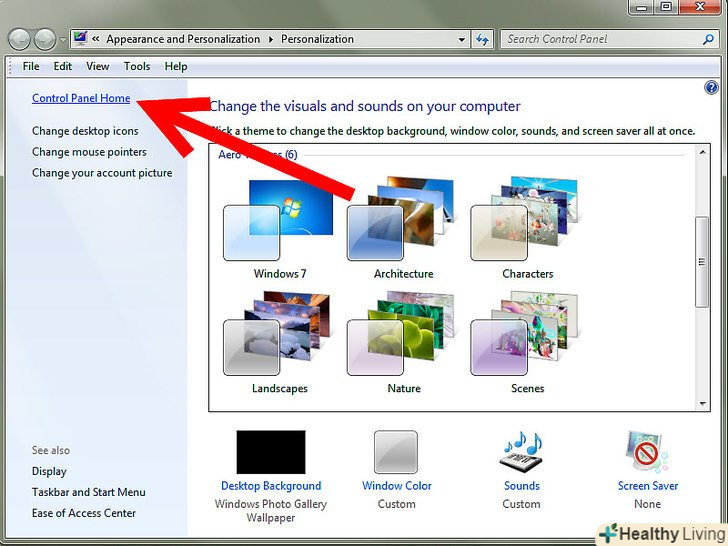Open the Window Color link
Viewport: 728px width, 546px height.
(x=396, y=486)
